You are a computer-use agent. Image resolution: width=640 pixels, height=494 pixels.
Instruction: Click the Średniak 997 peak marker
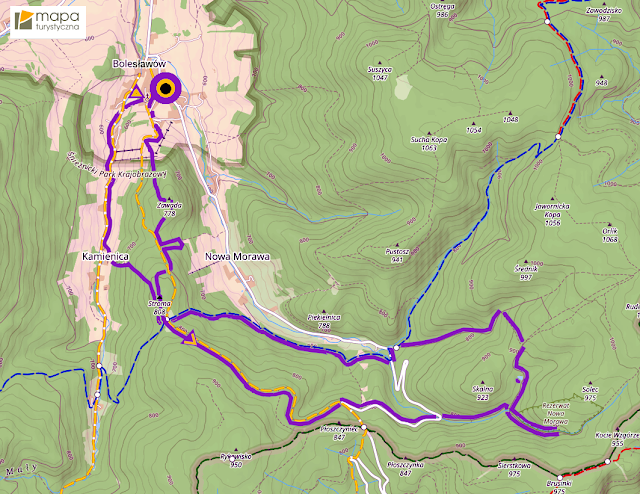click(x=526, y=263)
